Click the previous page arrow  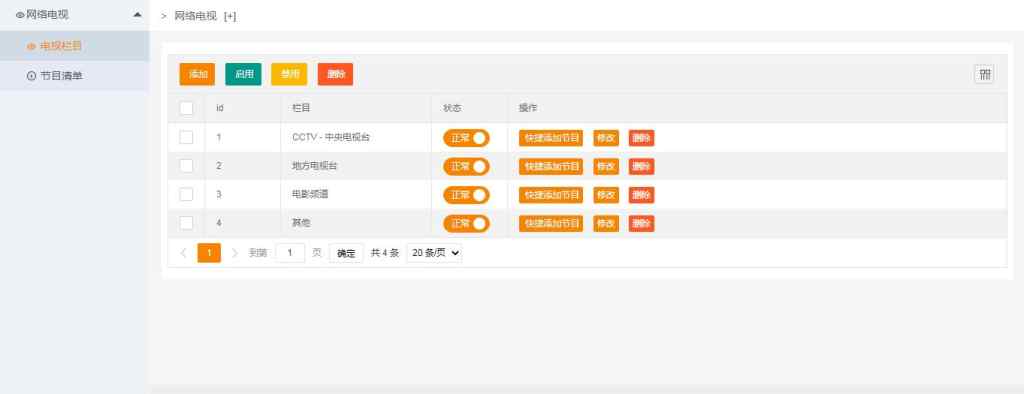(x=184, y=253)
